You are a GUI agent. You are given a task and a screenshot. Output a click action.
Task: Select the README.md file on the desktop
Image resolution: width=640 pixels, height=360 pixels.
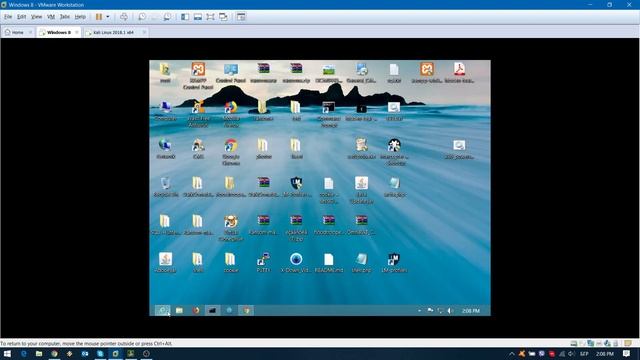[x=329, y=262]
